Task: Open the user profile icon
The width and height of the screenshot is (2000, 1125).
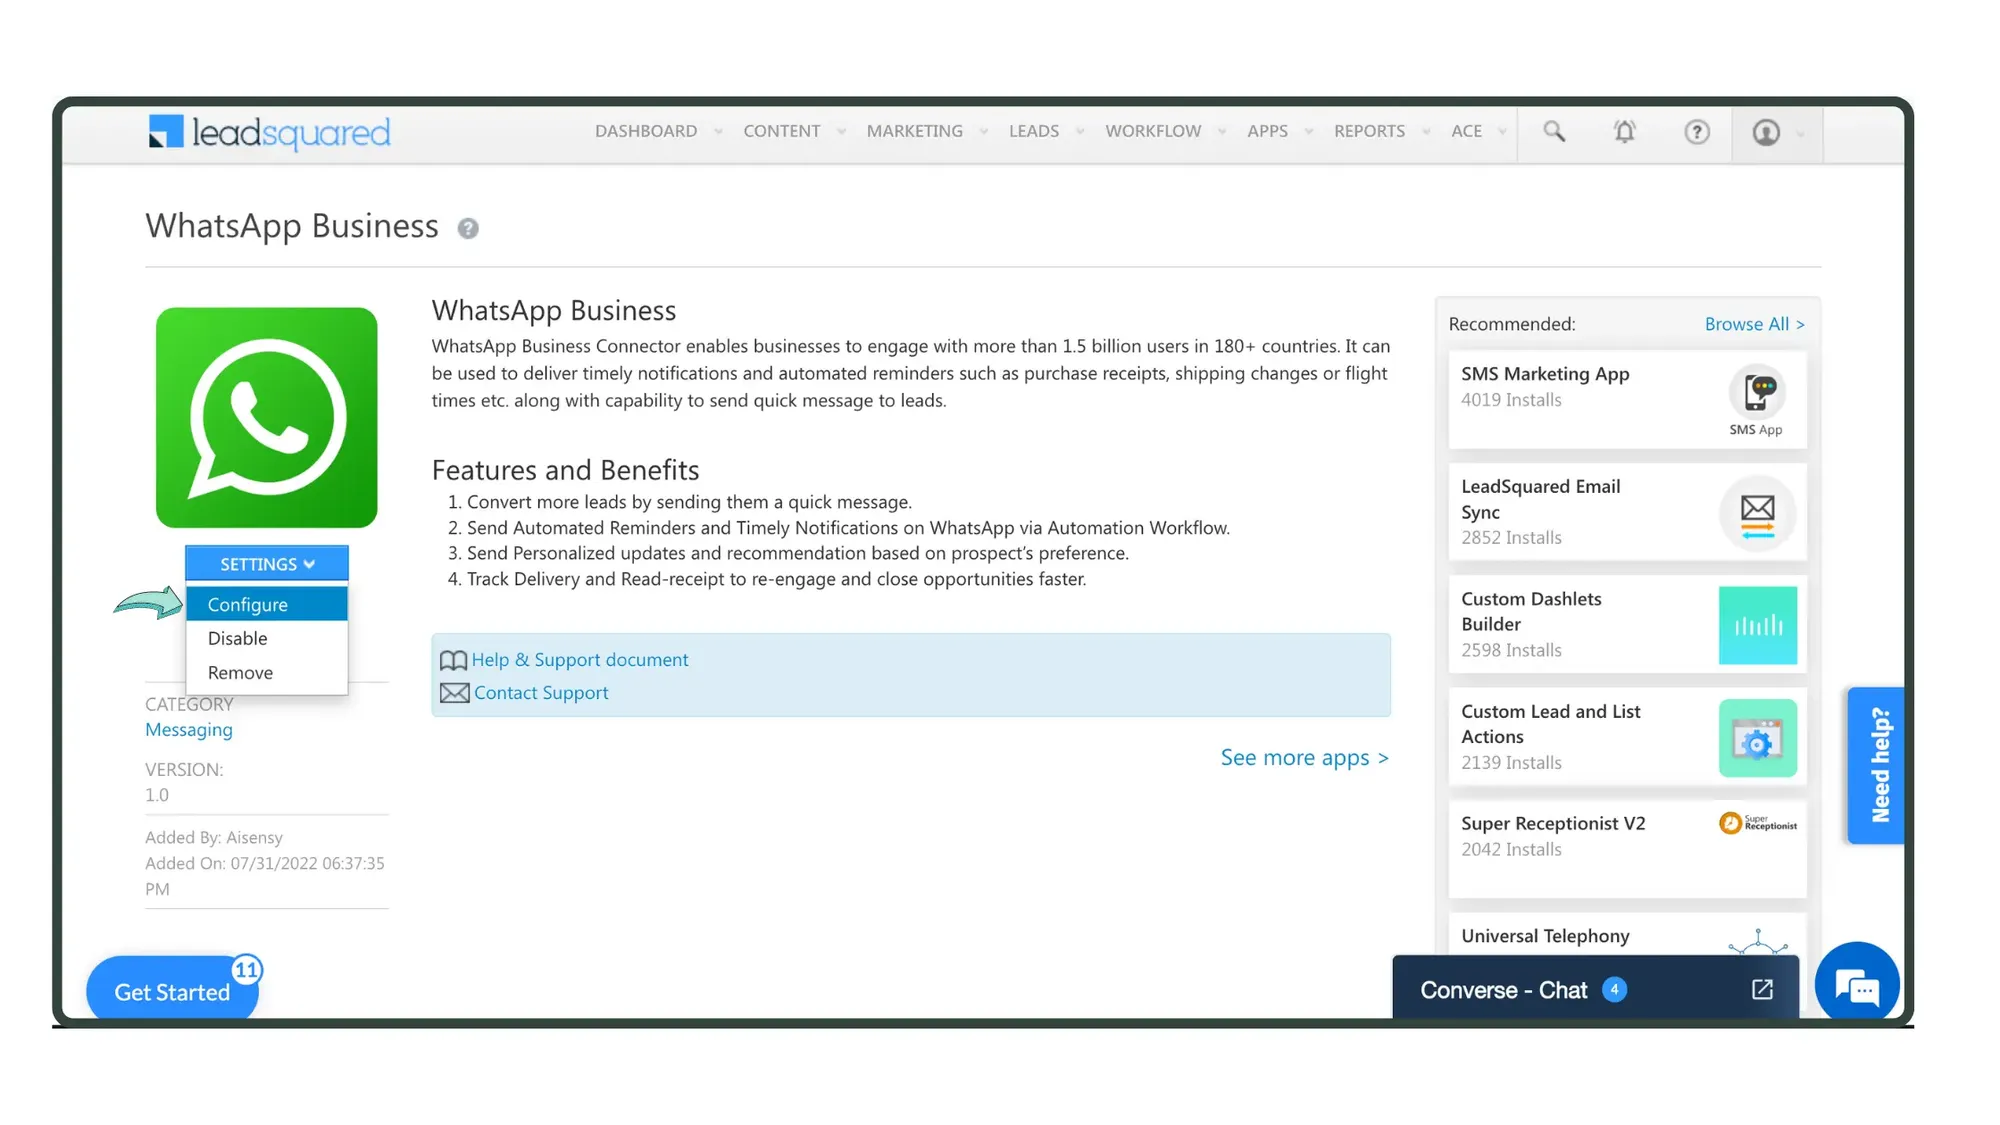Action: tap(1765, 132)
